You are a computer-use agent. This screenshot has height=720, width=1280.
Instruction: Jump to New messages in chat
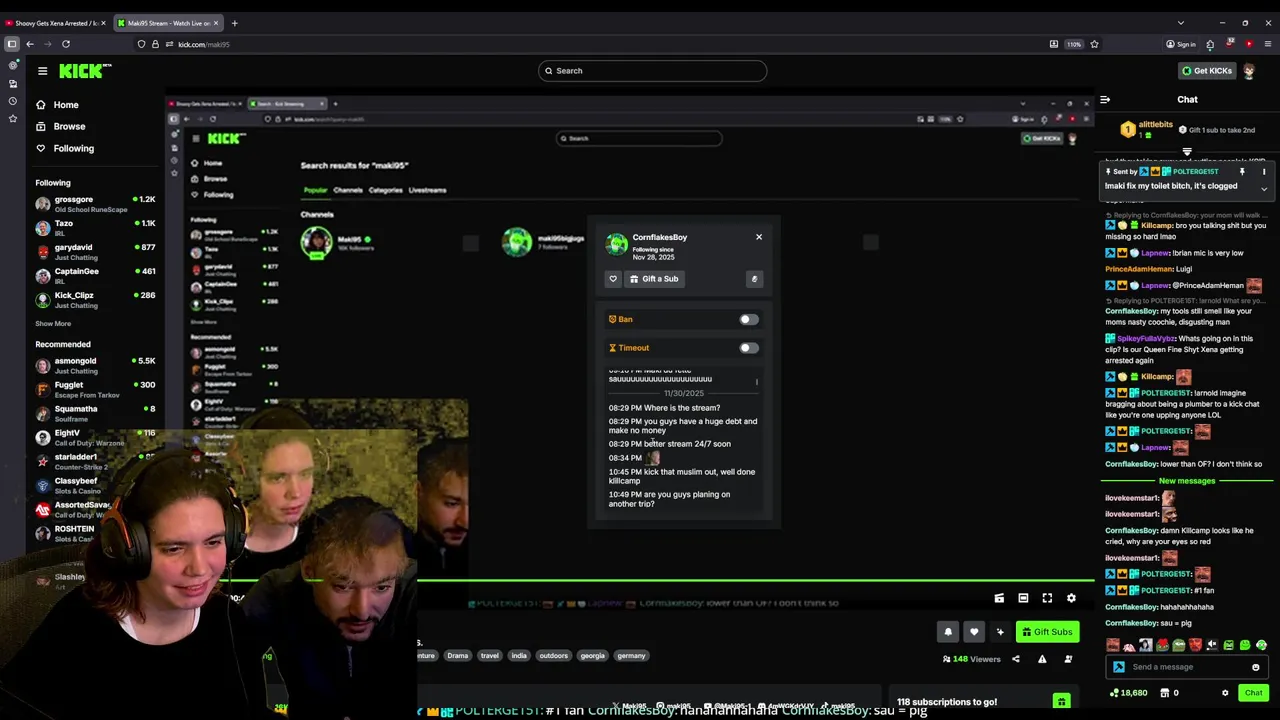point(1187,481)
